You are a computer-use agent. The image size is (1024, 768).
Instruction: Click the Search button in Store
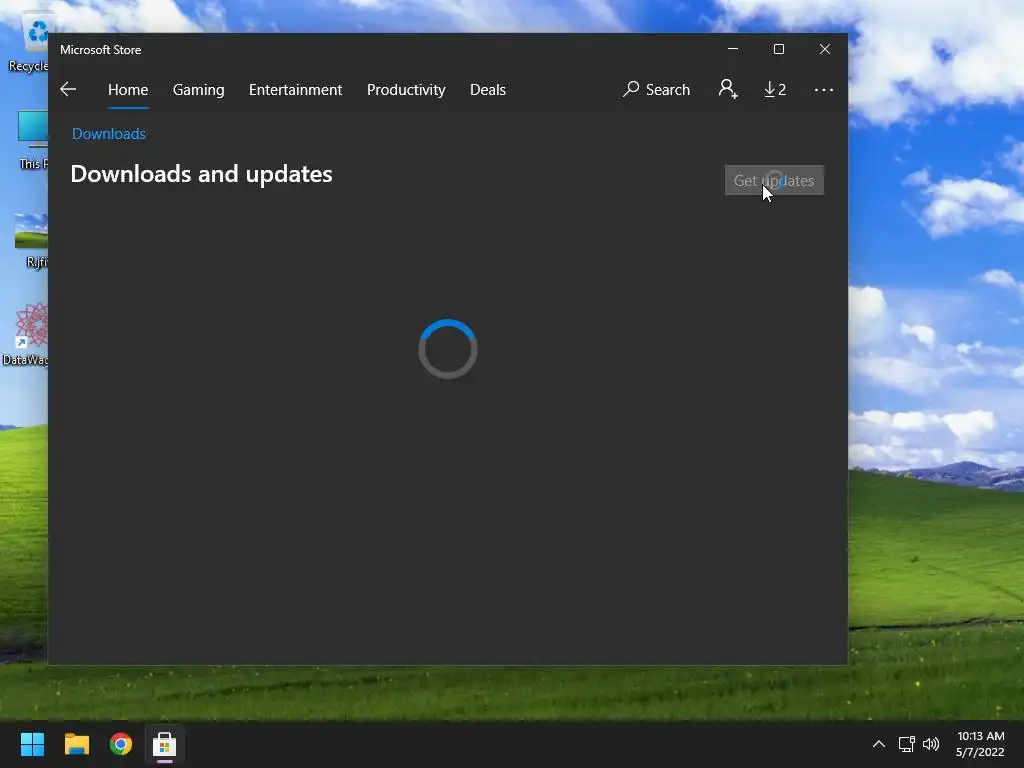[x=656, y=89]
